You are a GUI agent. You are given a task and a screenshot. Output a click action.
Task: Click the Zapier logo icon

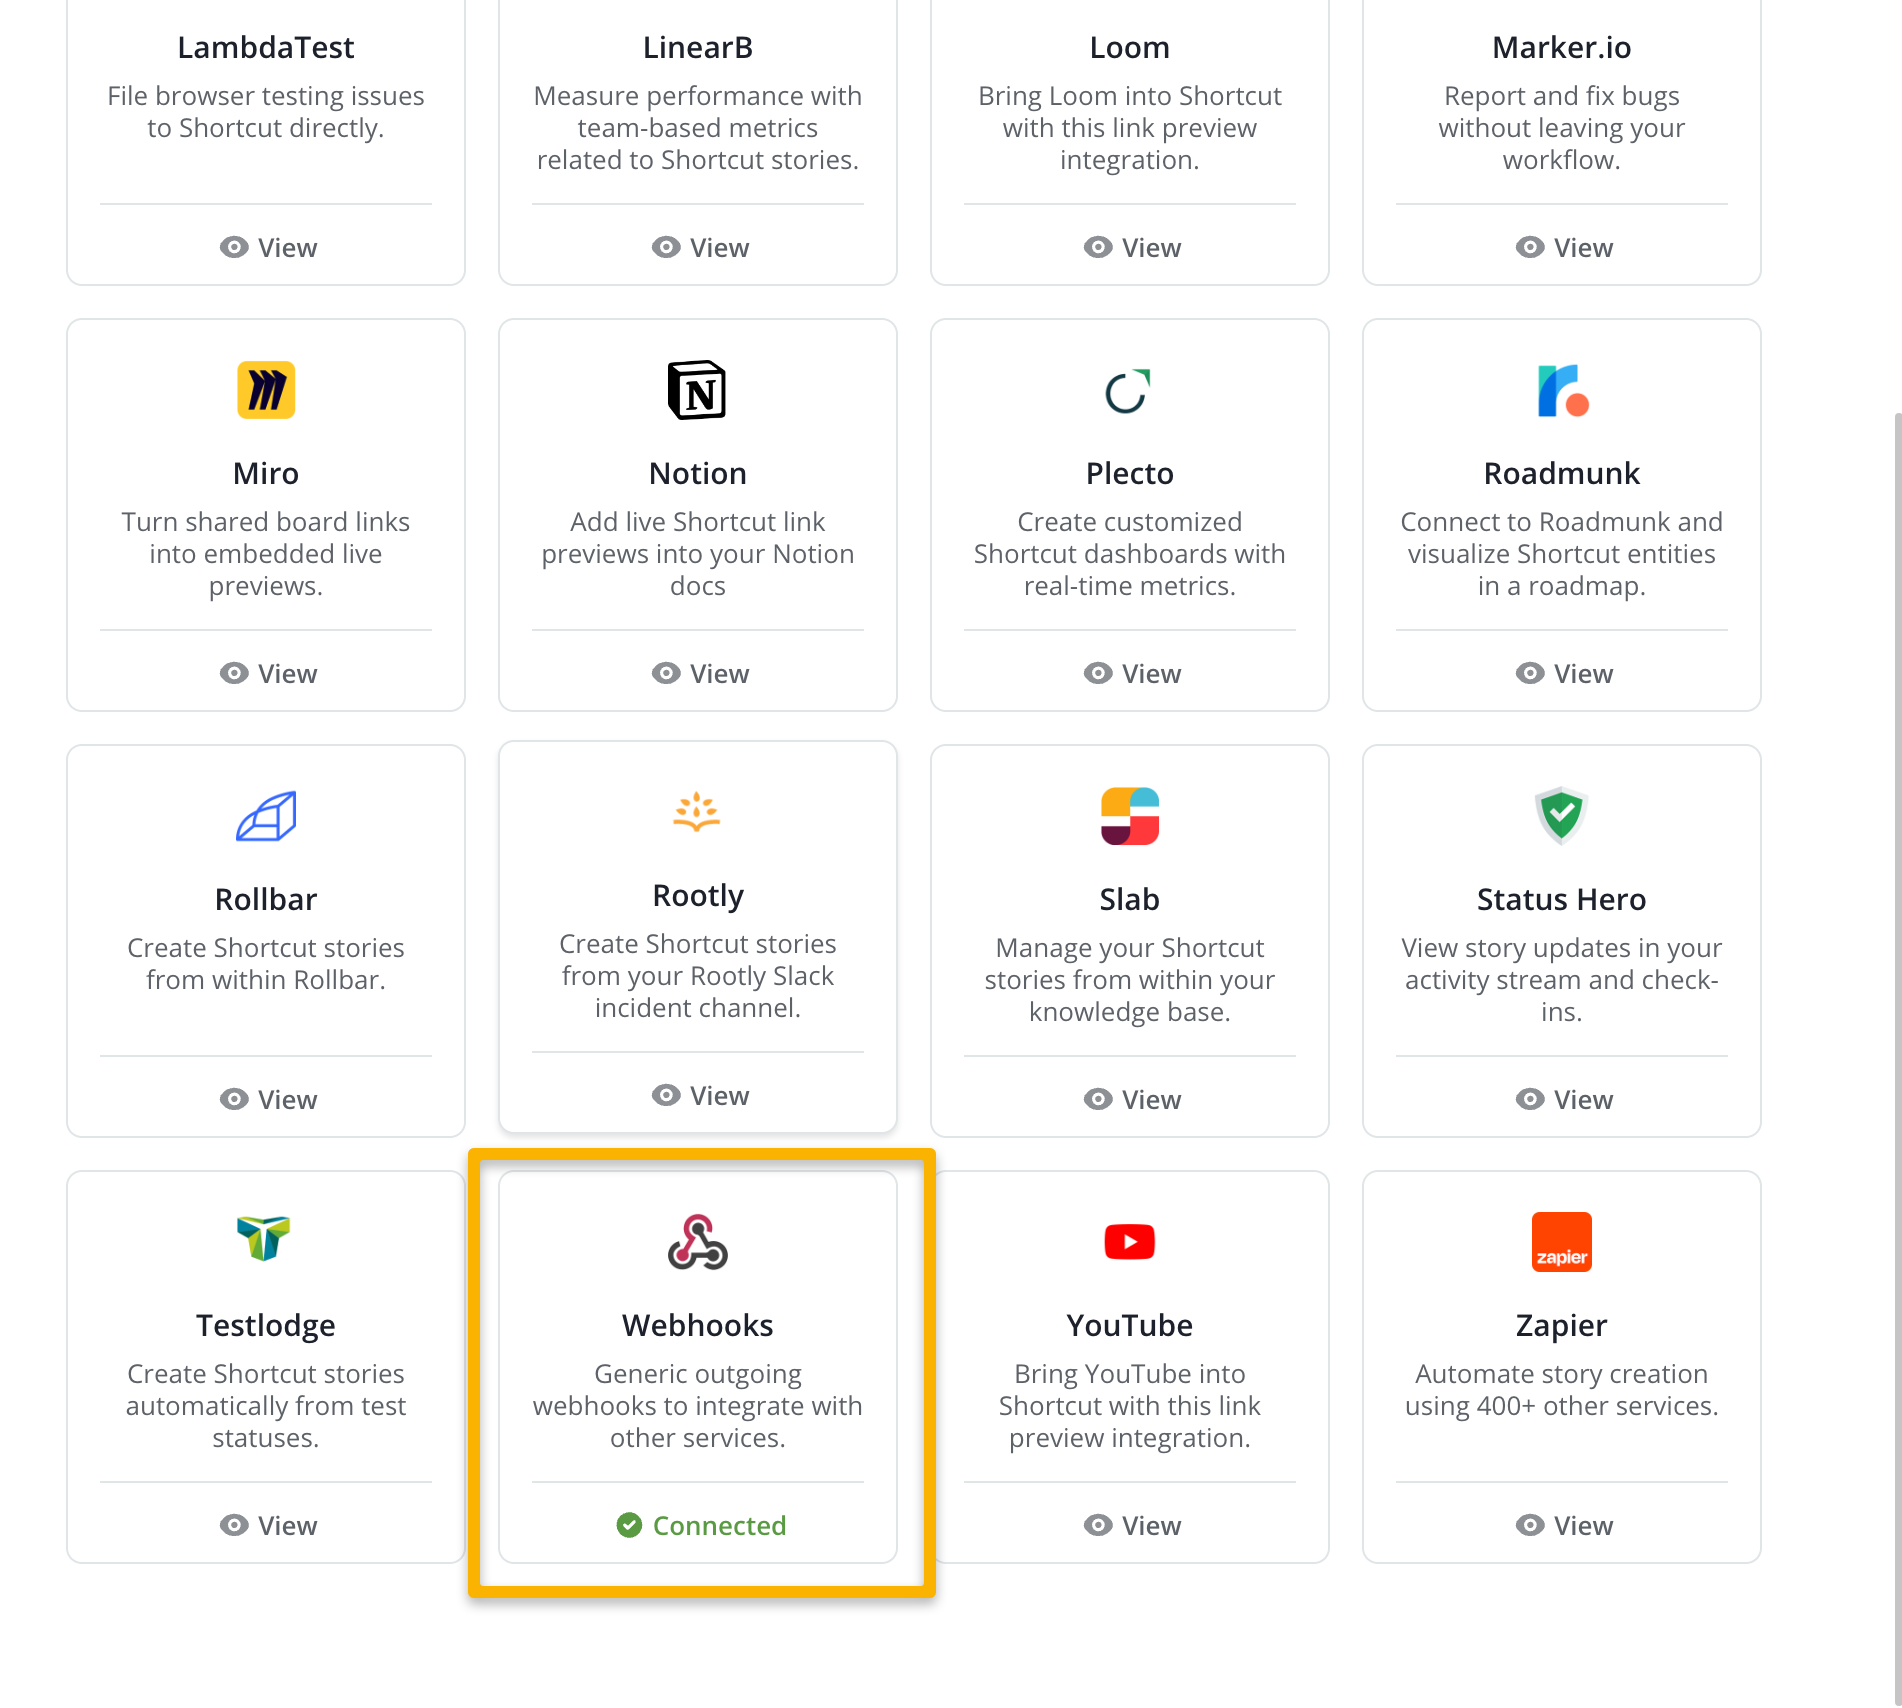1562,1242
